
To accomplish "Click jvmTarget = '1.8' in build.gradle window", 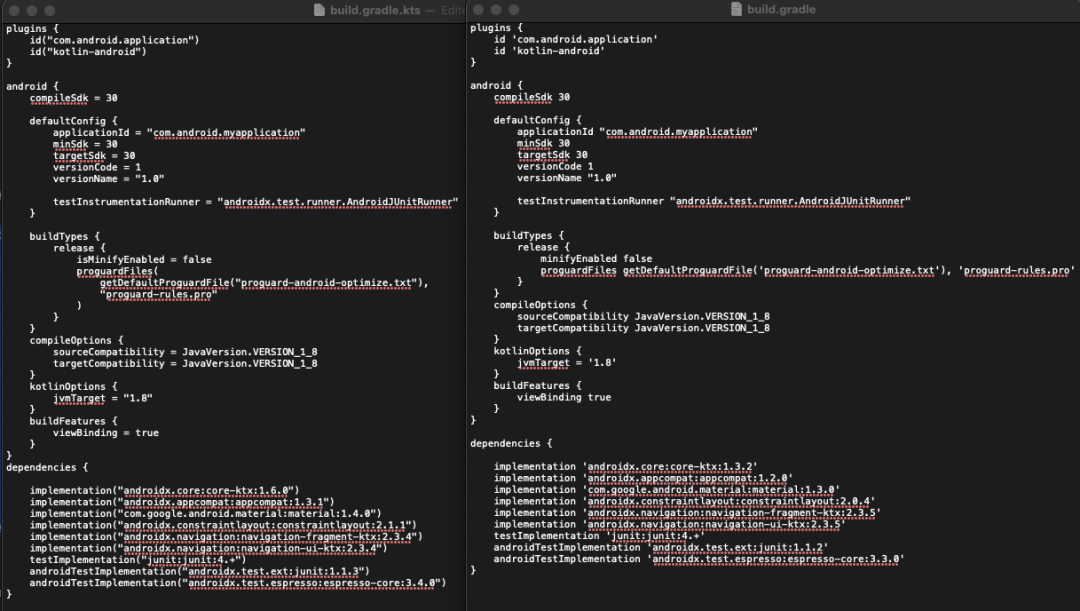I will [x=567, y=363].
